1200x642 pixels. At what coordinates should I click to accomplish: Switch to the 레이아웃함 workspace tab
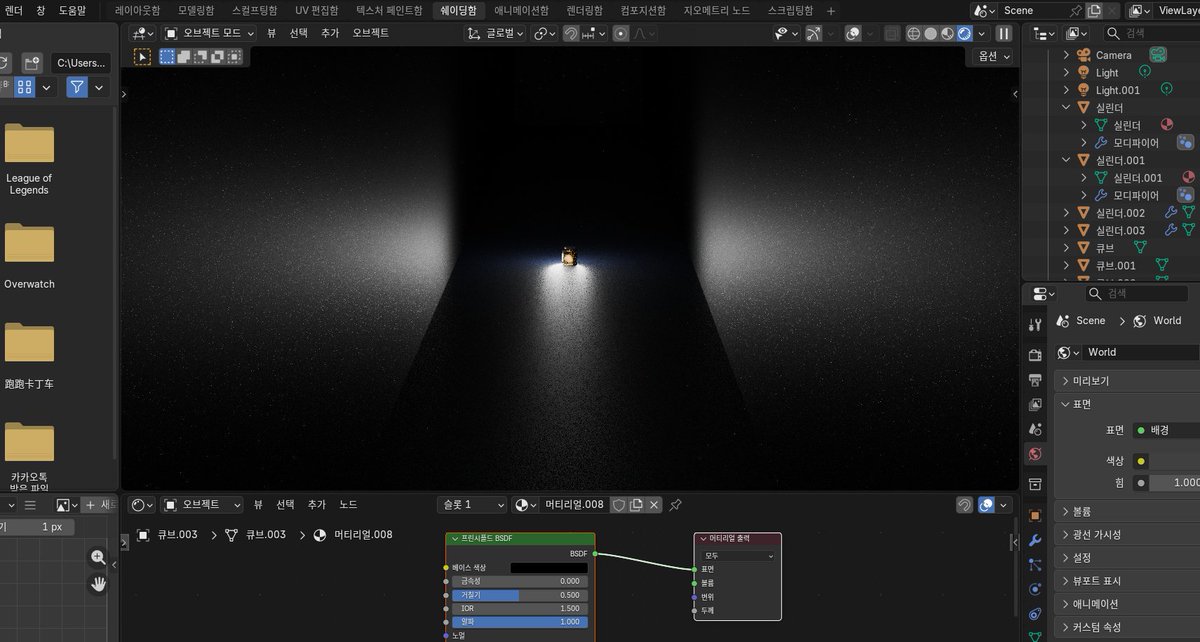click(137, 10)
